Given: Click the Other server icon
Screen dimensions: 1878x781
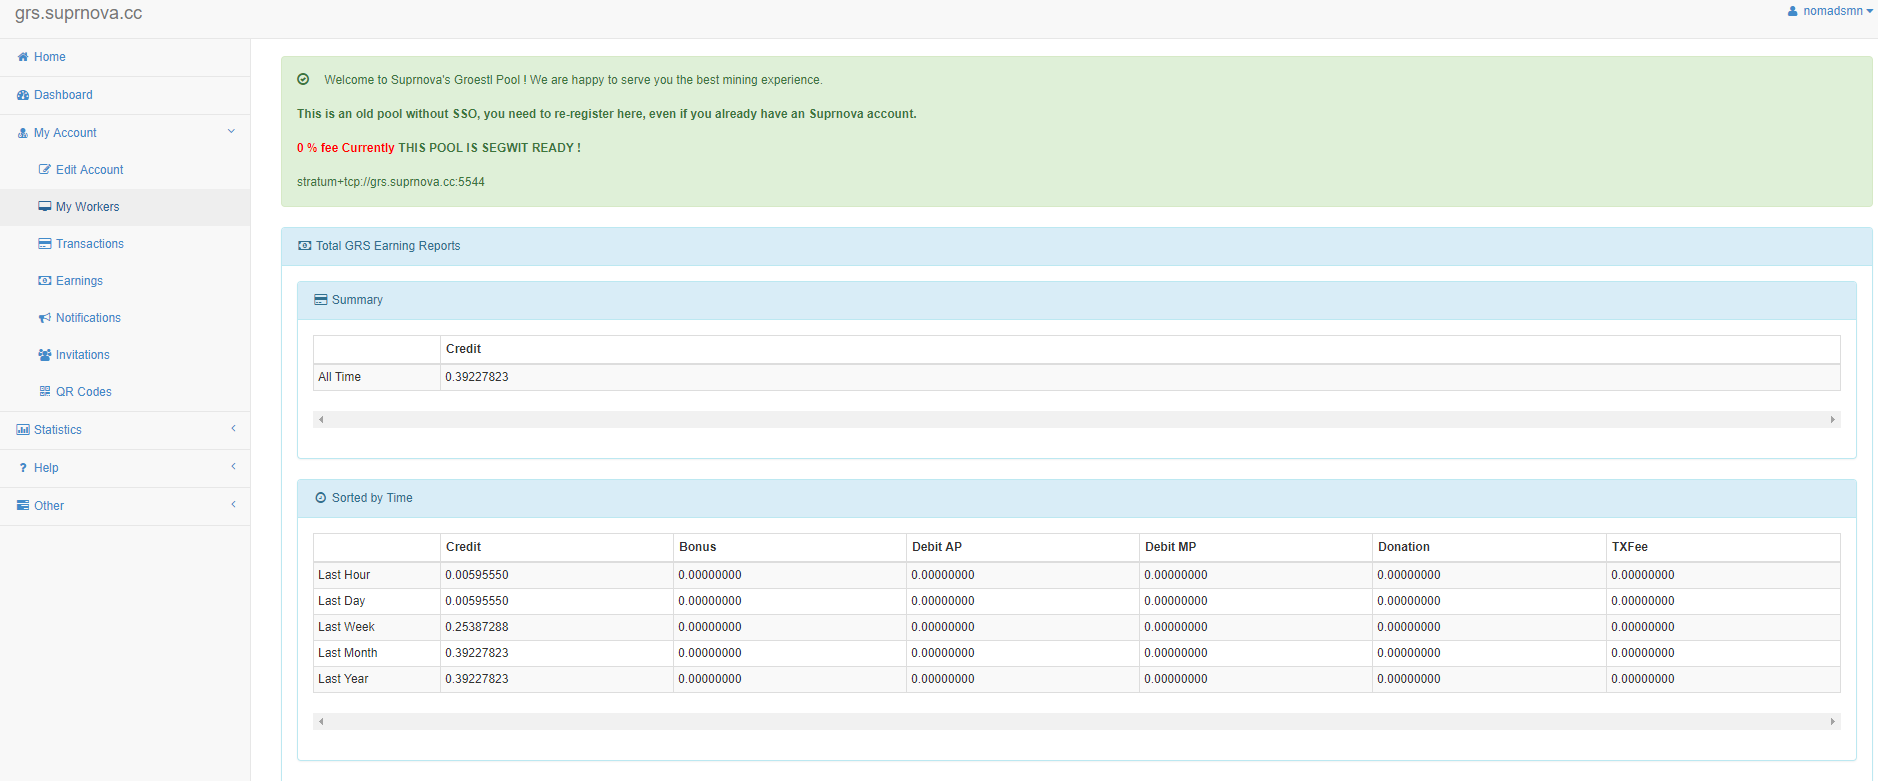Looking at the screenshot, I should (x=22, y=506).
